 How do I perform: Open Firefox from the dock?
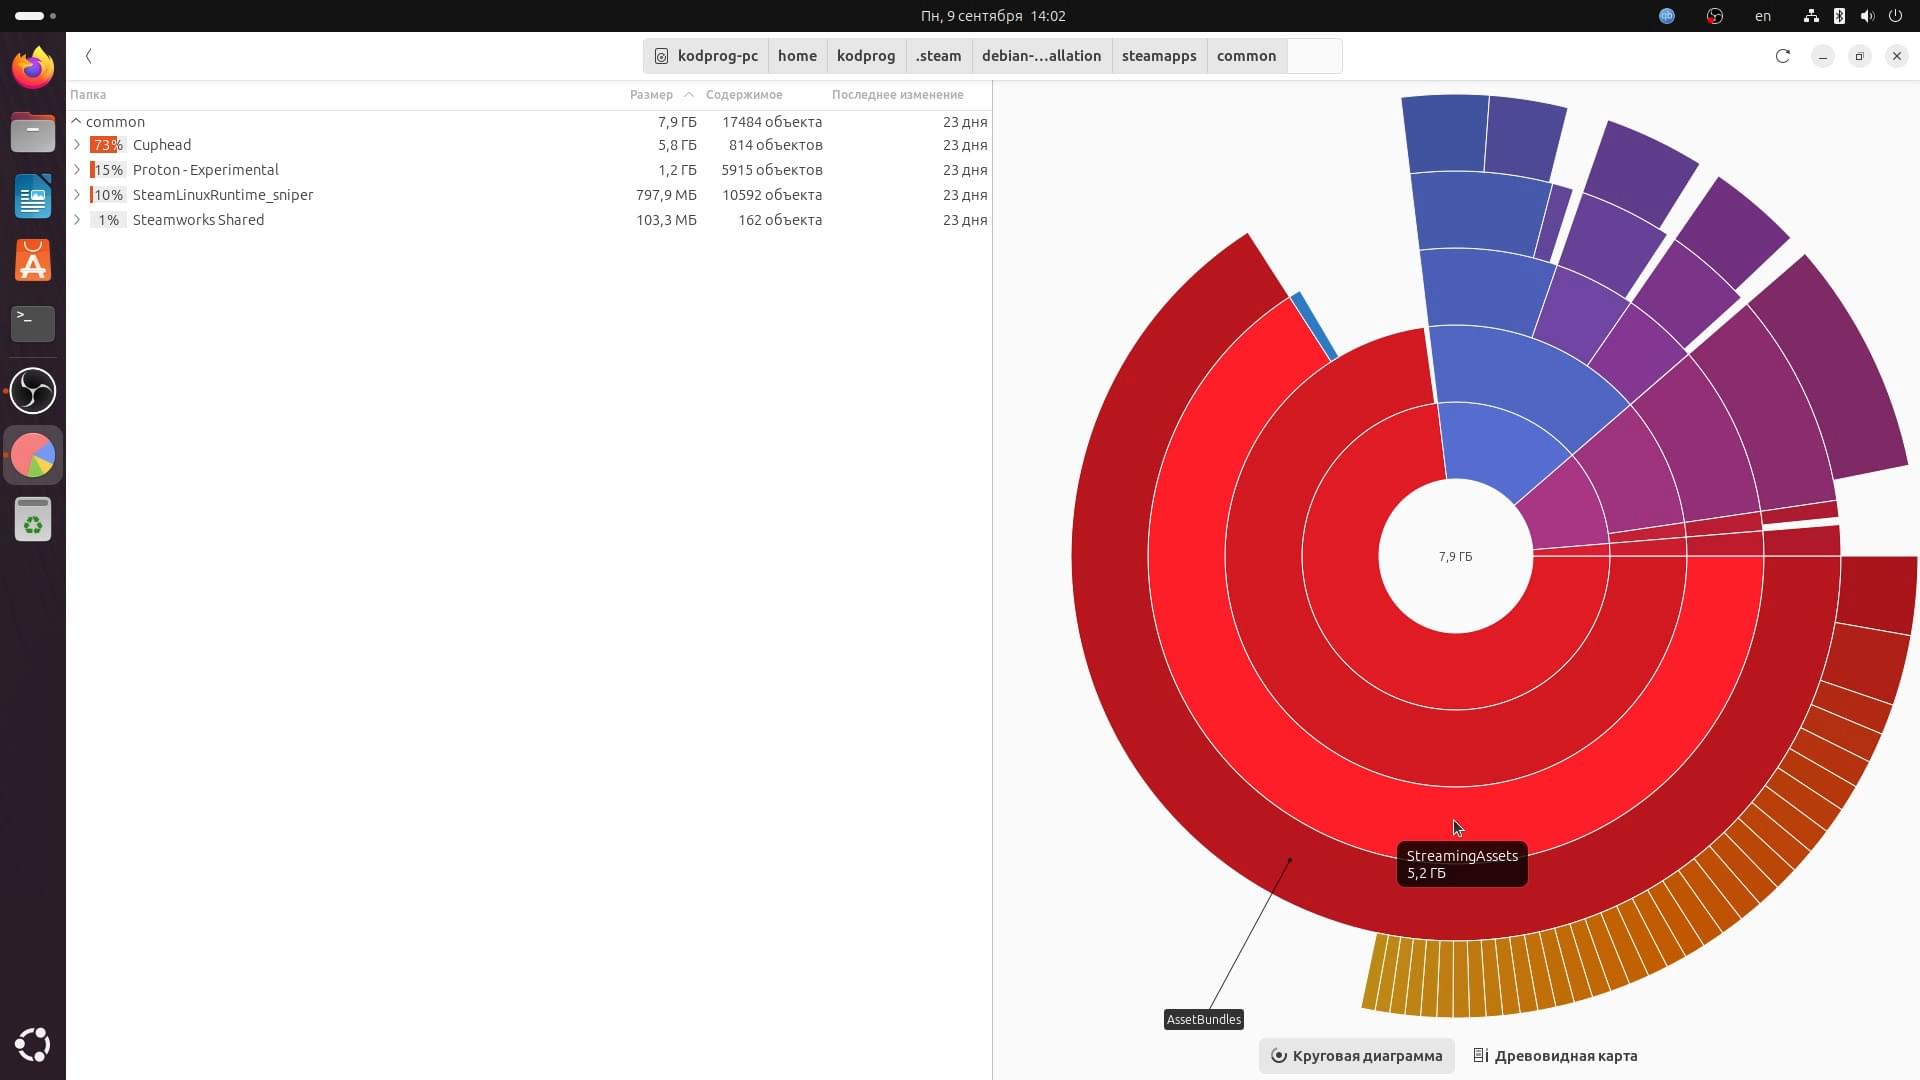33,68
